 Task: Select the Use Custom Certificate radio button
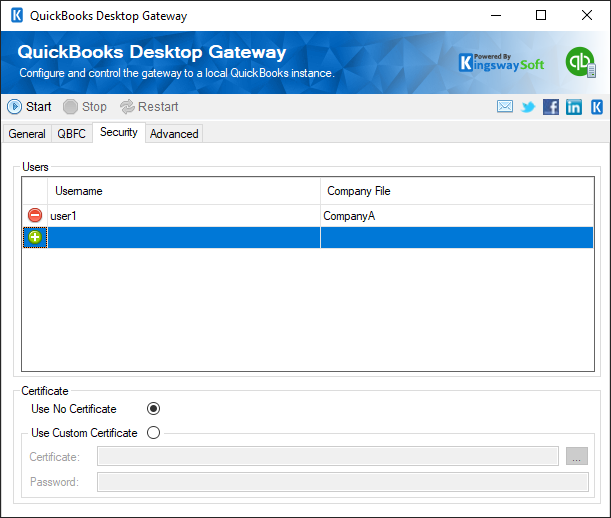153,433
